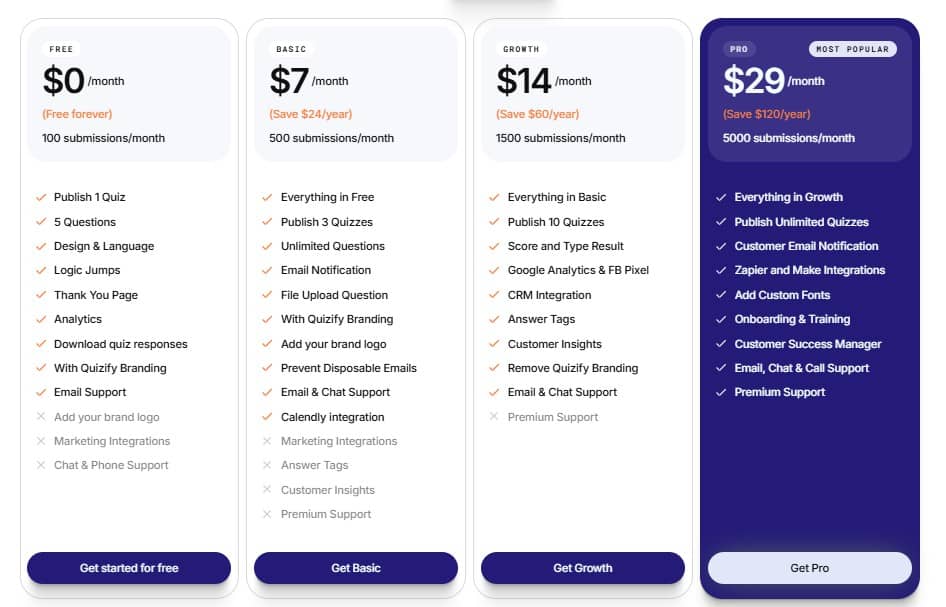Viewport: 946px width, 607px height.
Task: Select the MOST POPULAR badge
Action: click(852, 48)
